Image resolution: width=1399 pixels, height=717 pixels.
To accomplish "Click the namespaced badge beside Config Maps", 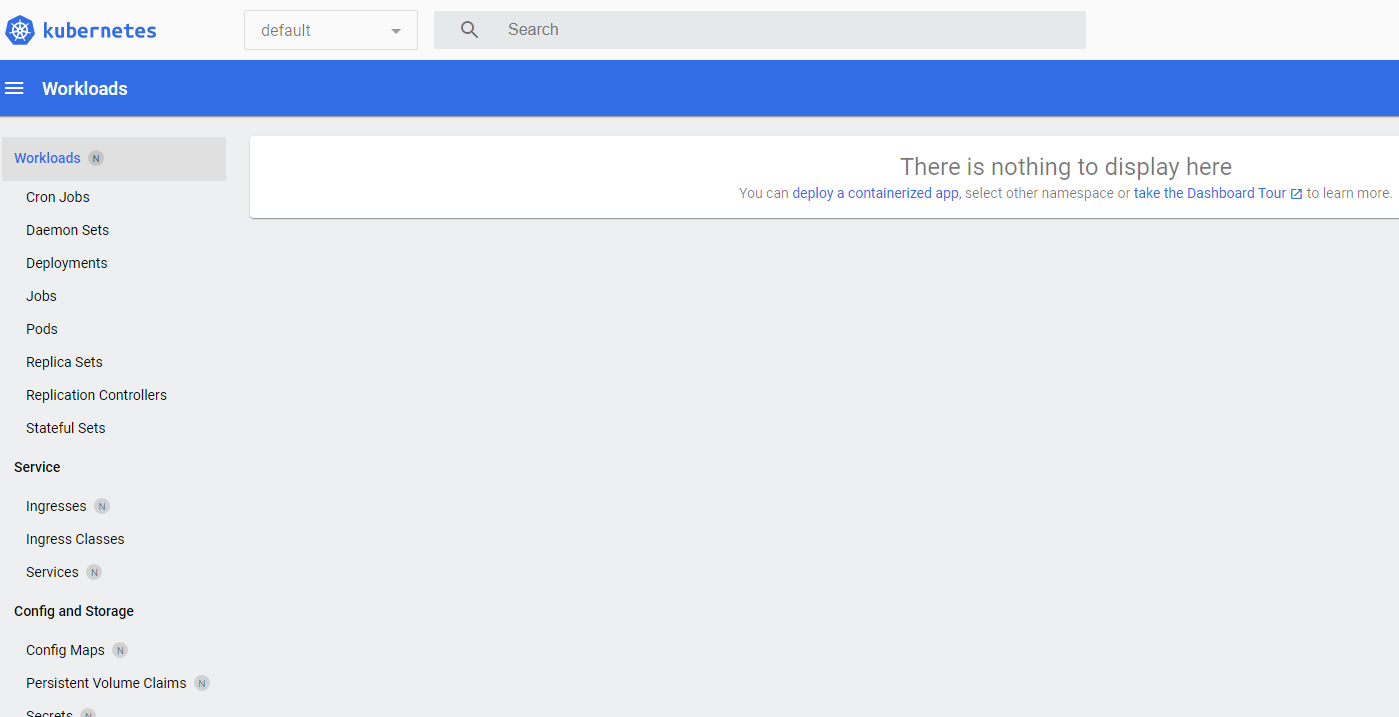I will (120, 650).
